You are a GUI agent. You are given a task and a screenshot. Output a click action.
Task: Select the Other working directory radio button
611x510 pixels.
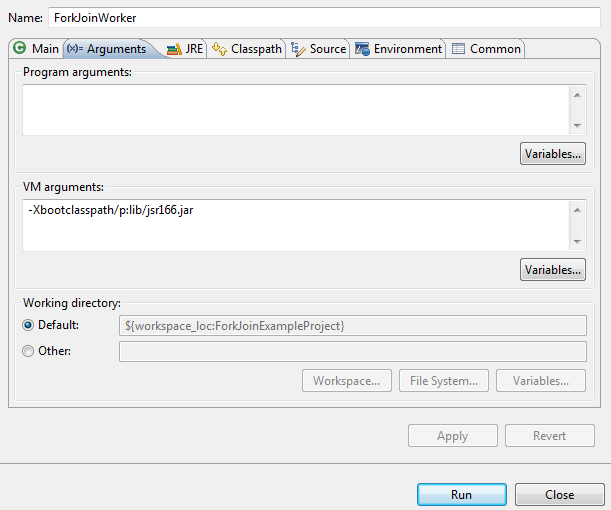28,351
